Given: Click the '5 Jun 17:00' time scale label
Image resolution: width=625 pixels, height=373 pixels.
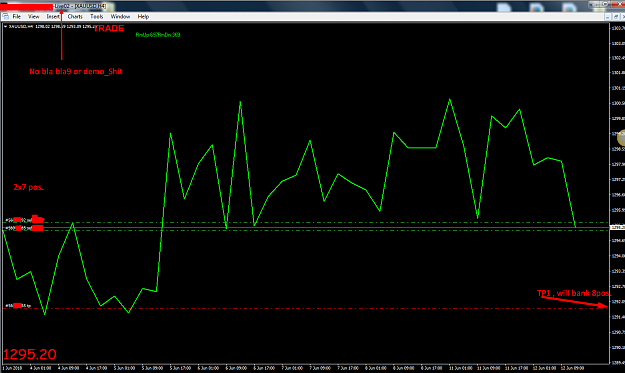Looking at the screenshot, I should 180,368.
